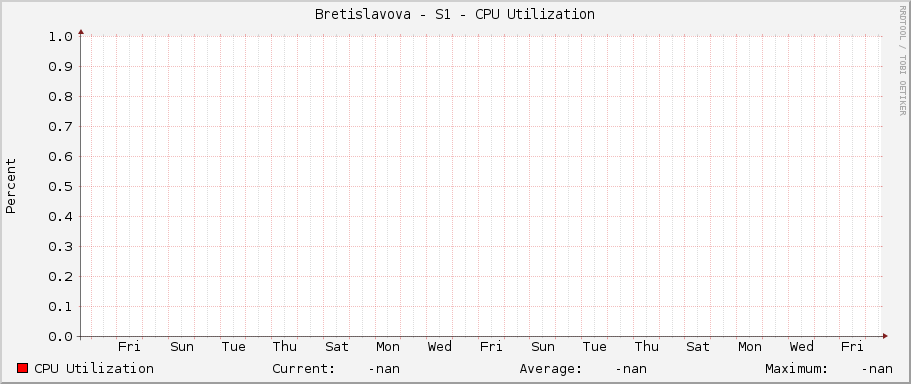
Task: Click the 0.4 y-axis value
Action: tap(60, 217)
